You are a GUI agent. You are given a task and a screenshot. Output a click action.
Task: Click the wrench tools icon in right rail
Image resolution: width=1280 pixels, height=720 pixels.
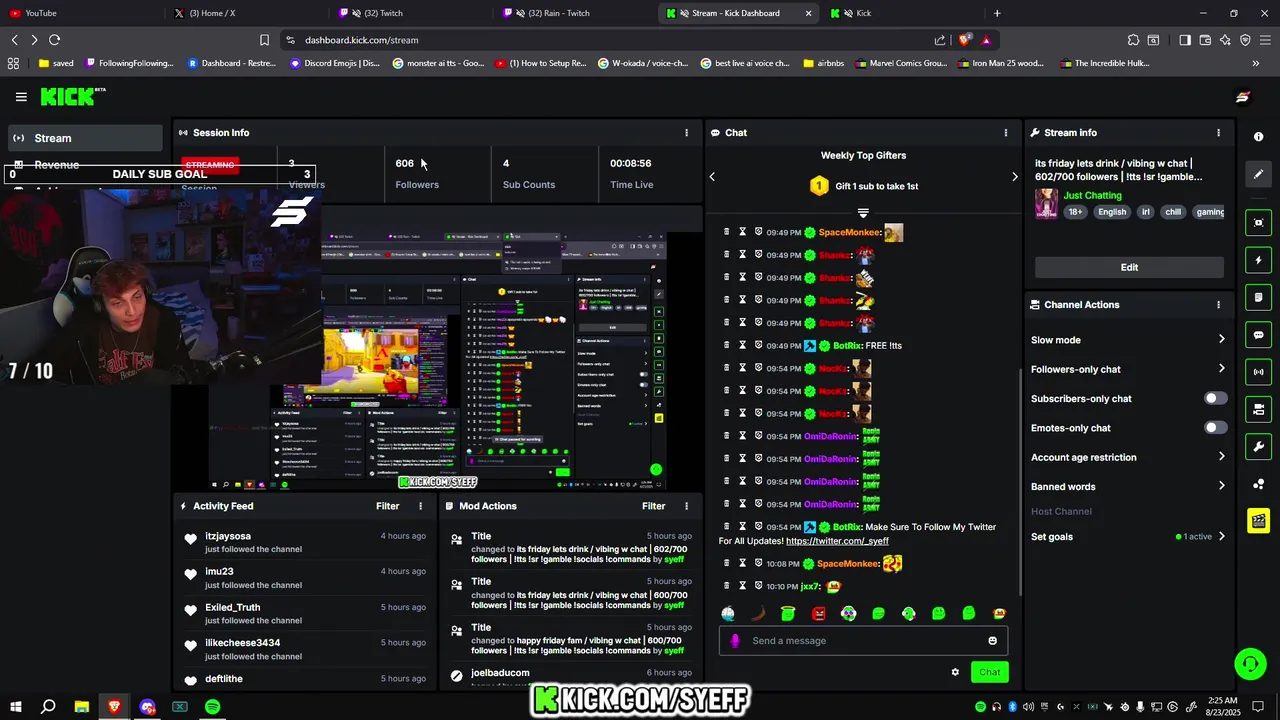1258,446
